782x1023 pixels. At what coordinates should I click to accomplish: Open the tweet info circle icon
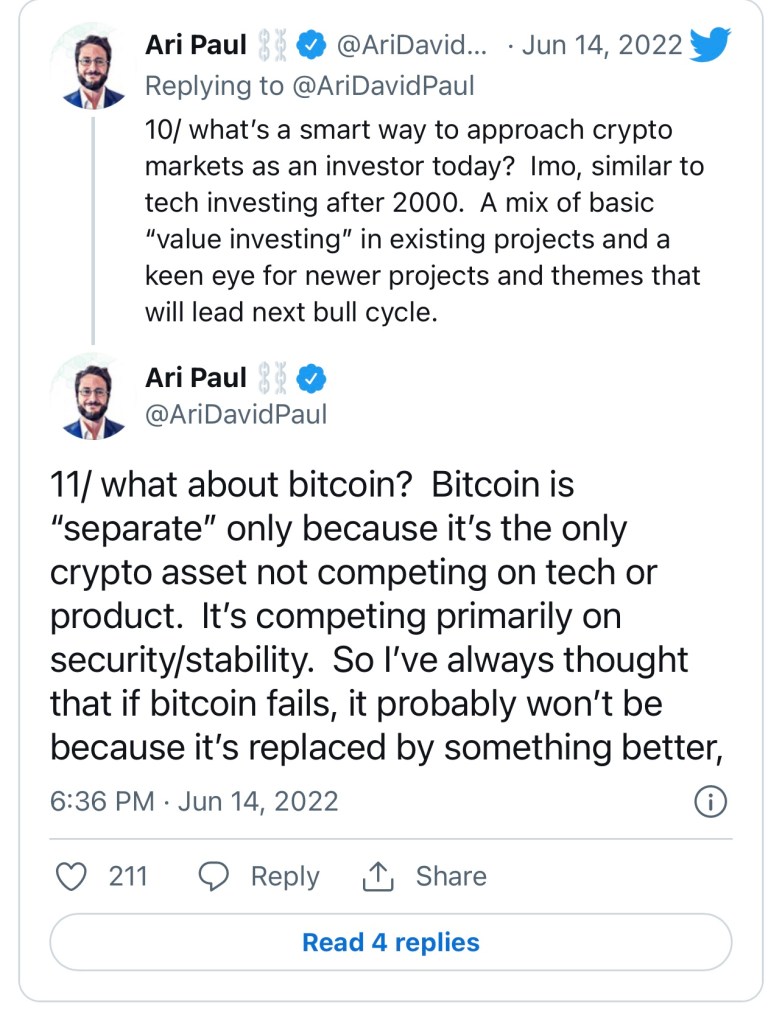click(x=710, y=802)
